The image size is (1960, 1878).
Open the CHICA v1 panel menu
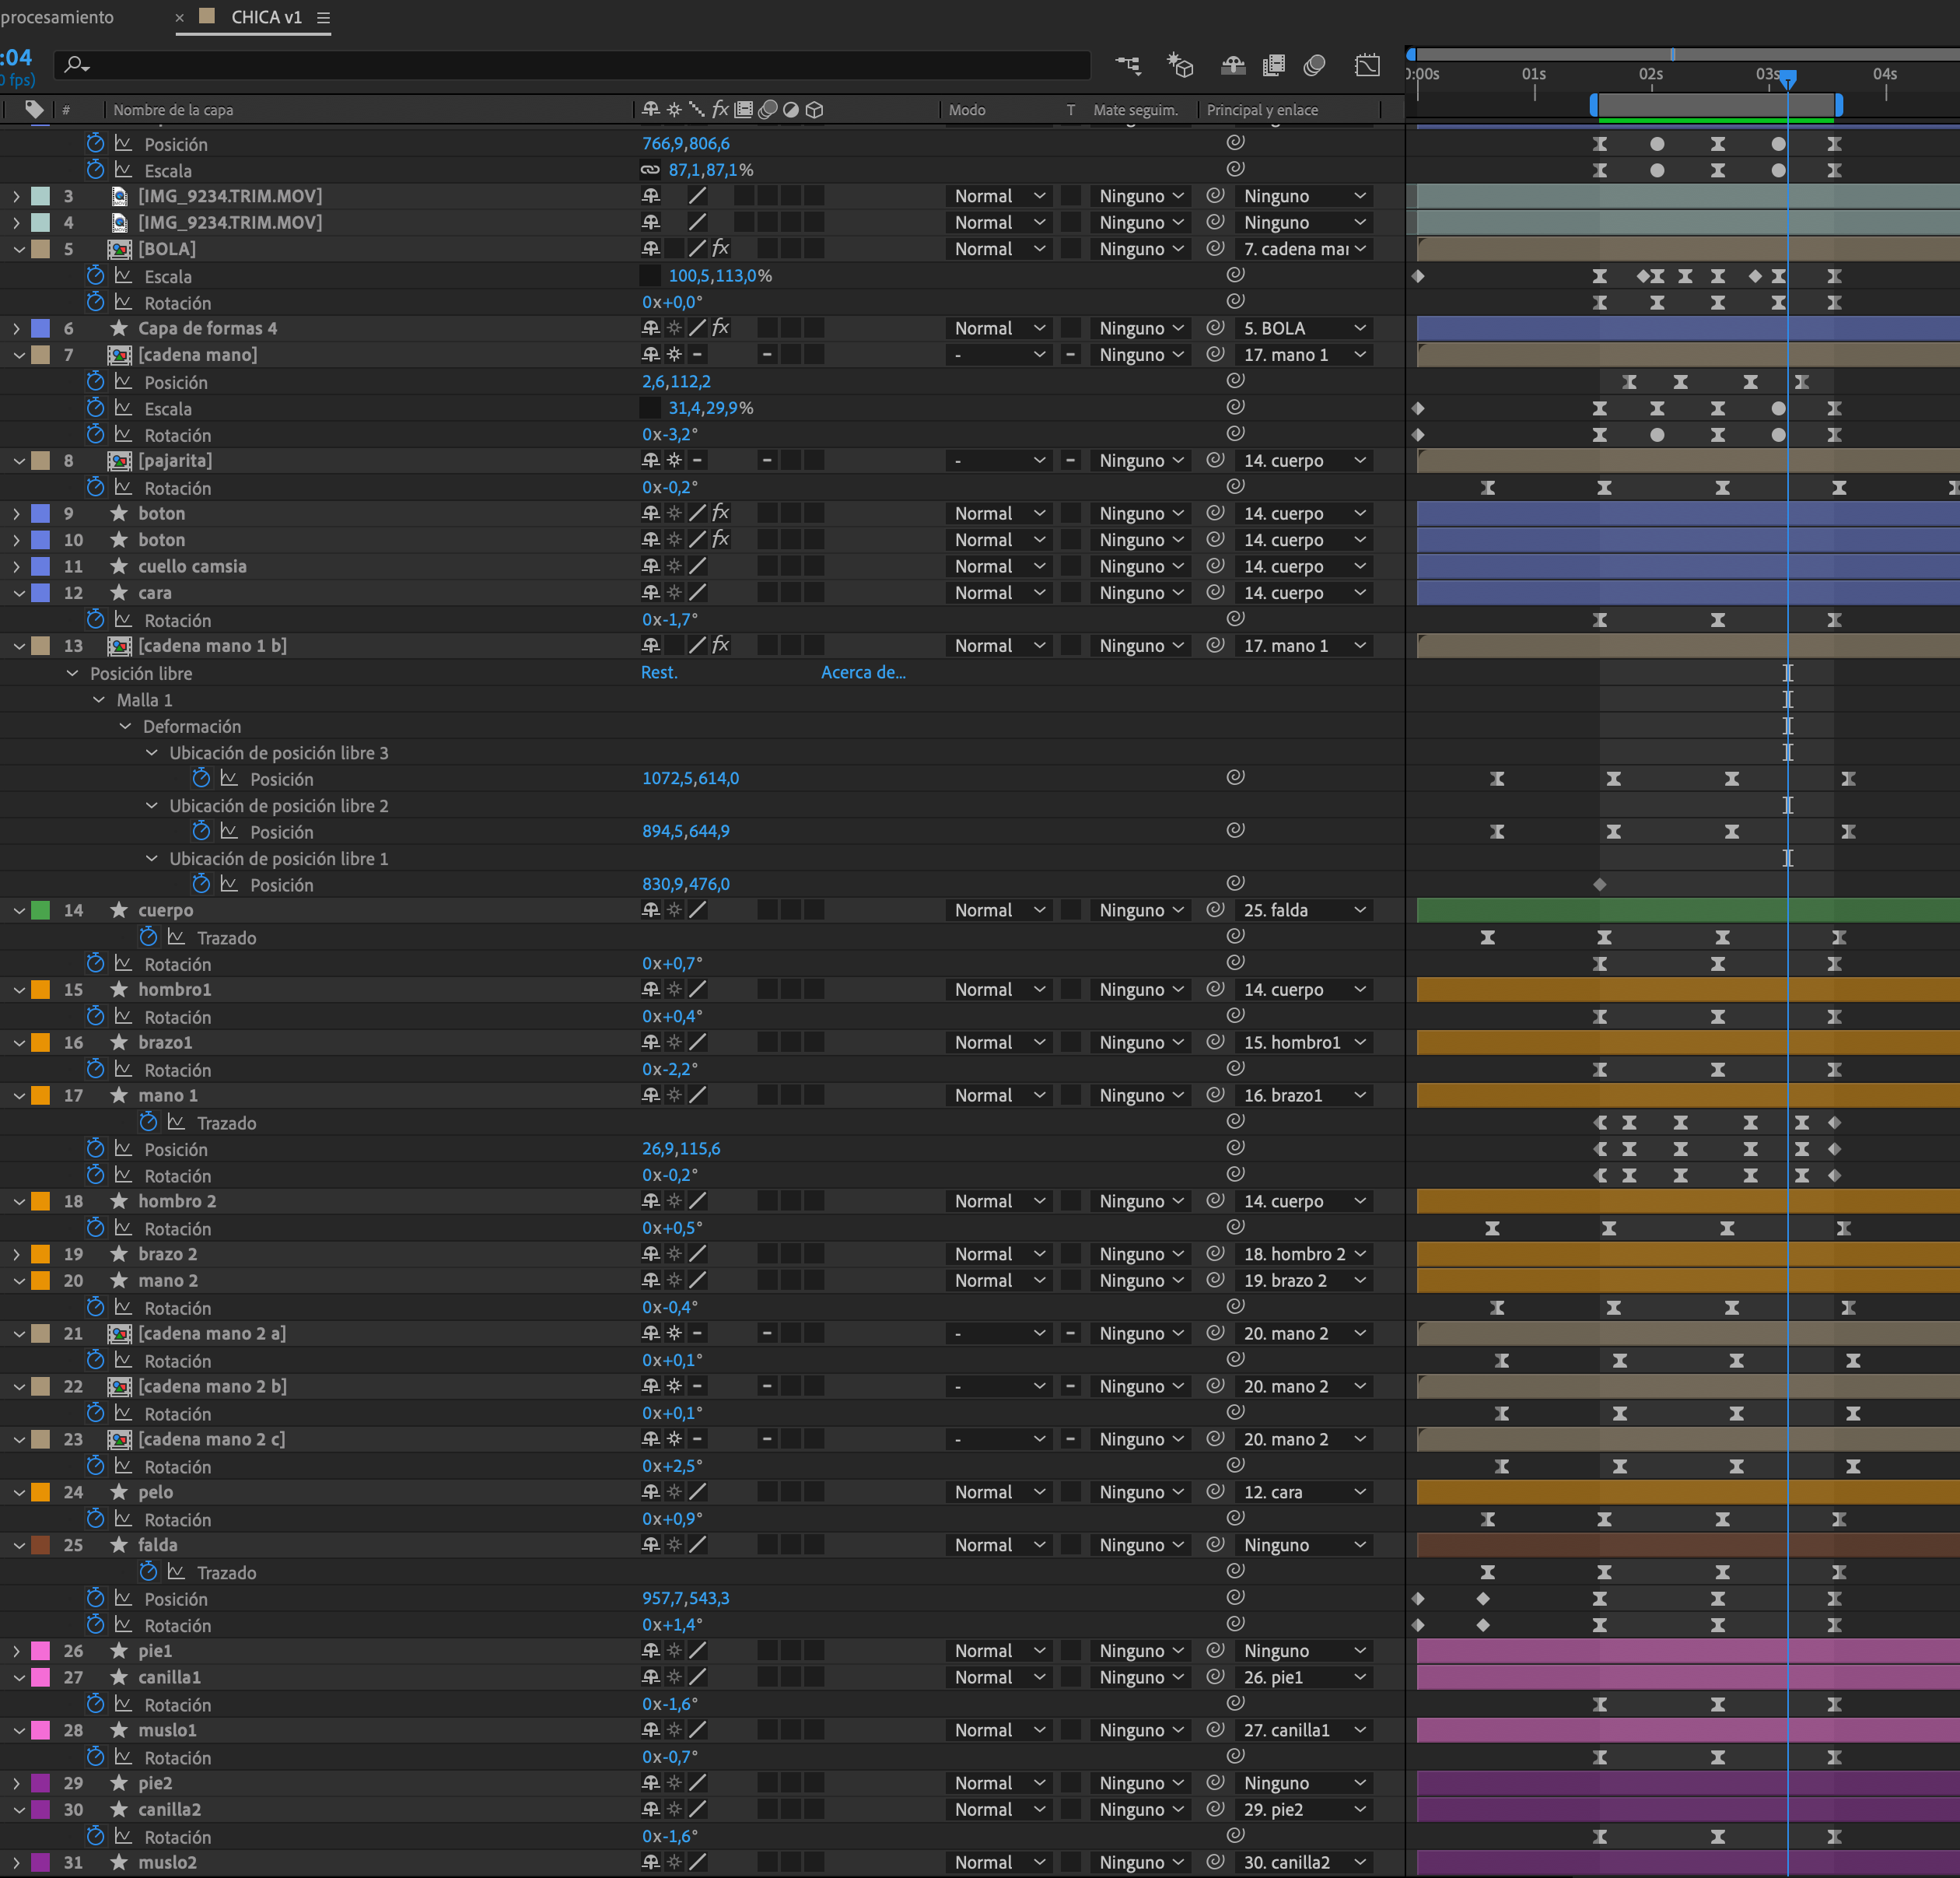click(323, 18)
